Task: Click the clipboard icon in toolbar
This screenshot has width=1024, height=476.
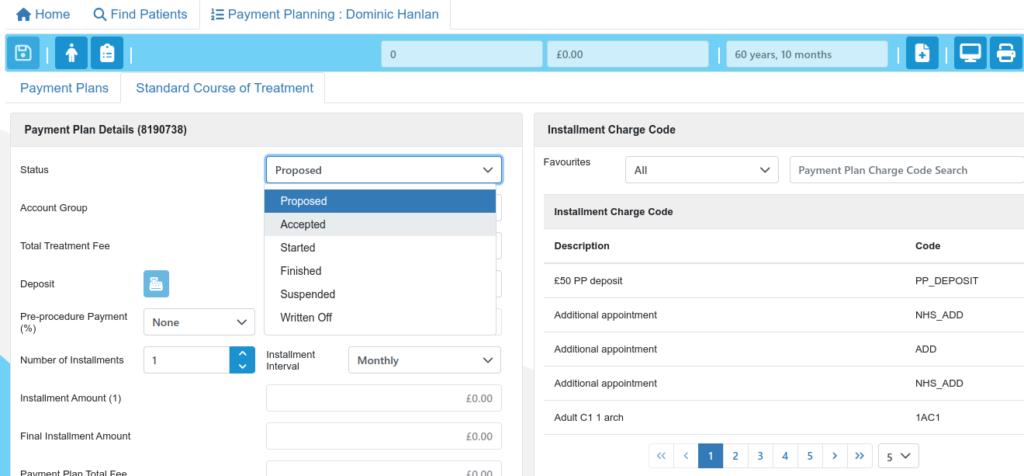Action: pos(106,53)
